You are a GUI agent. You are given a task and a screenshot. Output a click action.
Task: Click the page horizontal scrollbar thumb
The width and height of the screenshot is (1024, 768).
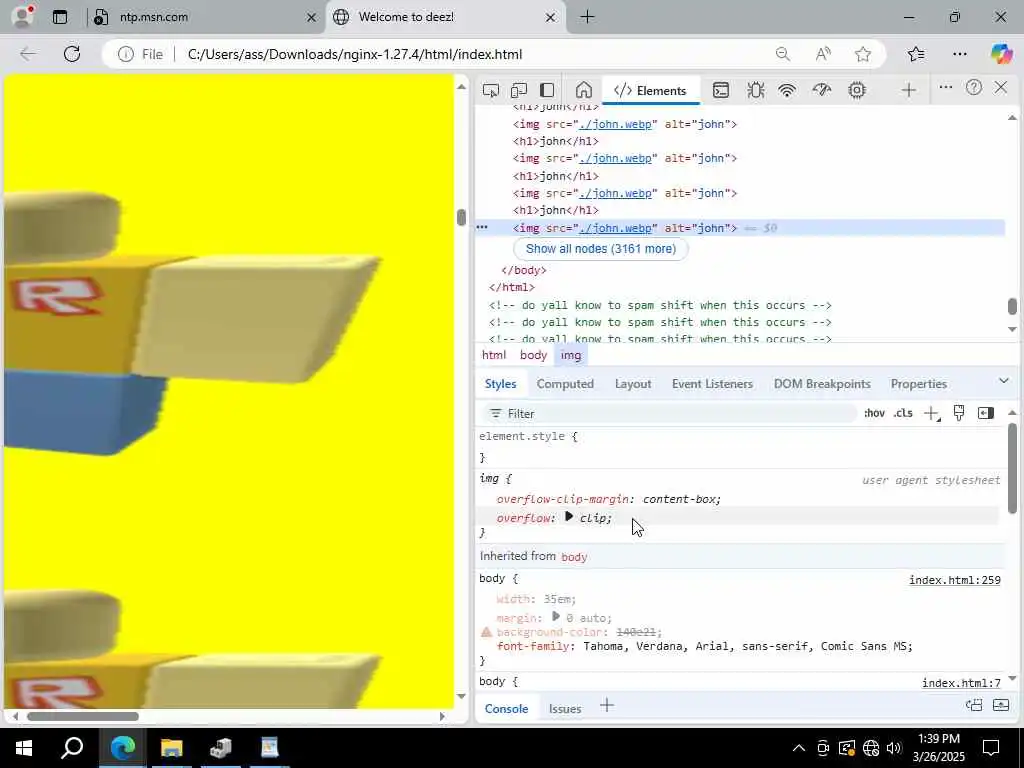pos(82,716)
